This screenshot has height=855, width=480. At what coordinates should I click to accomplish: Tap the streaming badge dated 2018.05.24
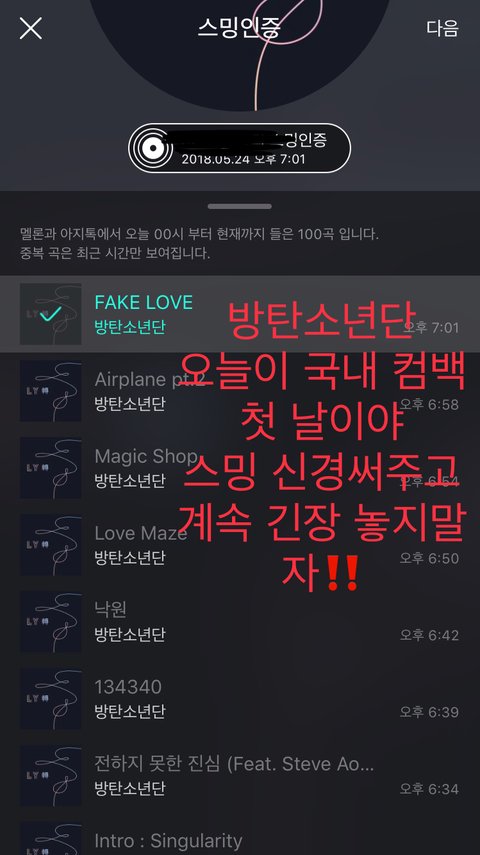coord(239,148)
